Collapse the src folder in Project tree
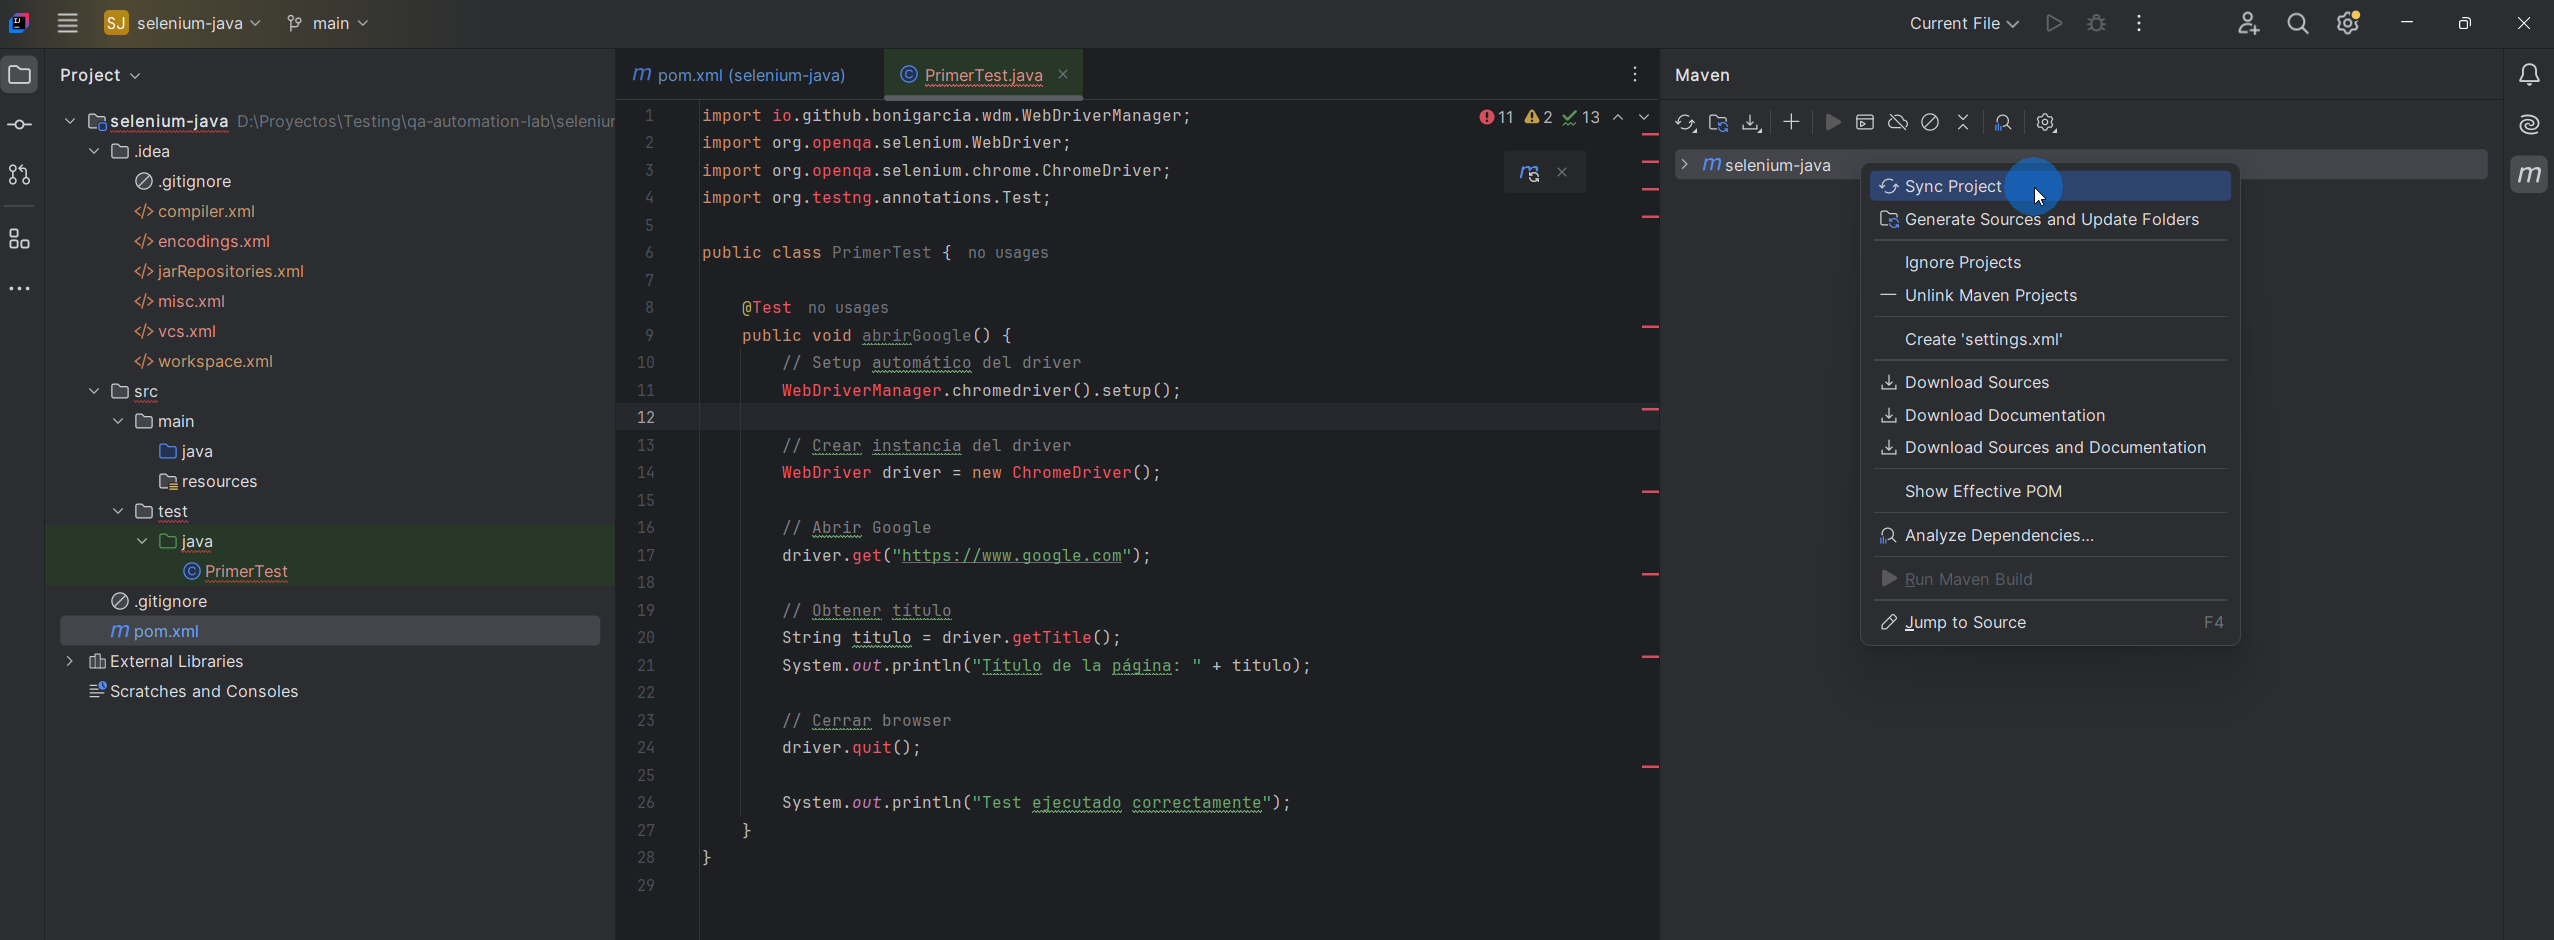This screenshot has height=940, width=2554. click(93, 391)
